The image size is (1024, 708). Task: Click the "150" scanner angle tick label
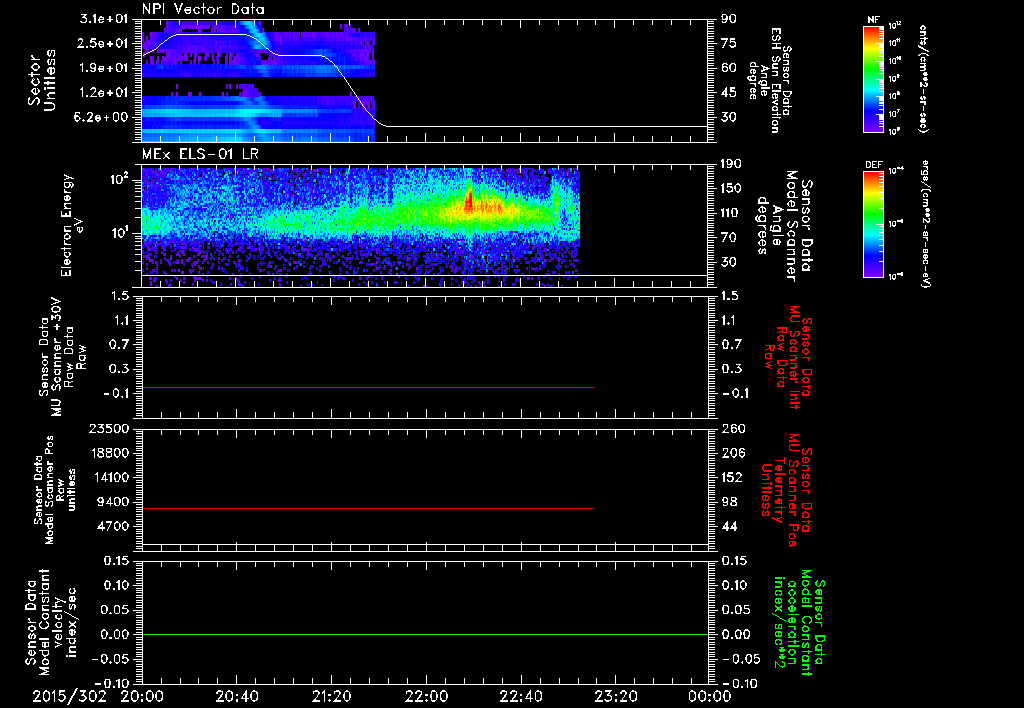coord(732,188)
